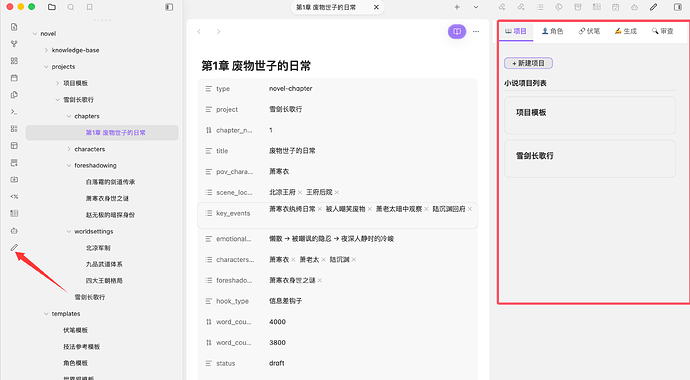This screenshot has height=380, width=690.
Task: Remove the 王府后院 scene location tag
Action: [337, 192]
